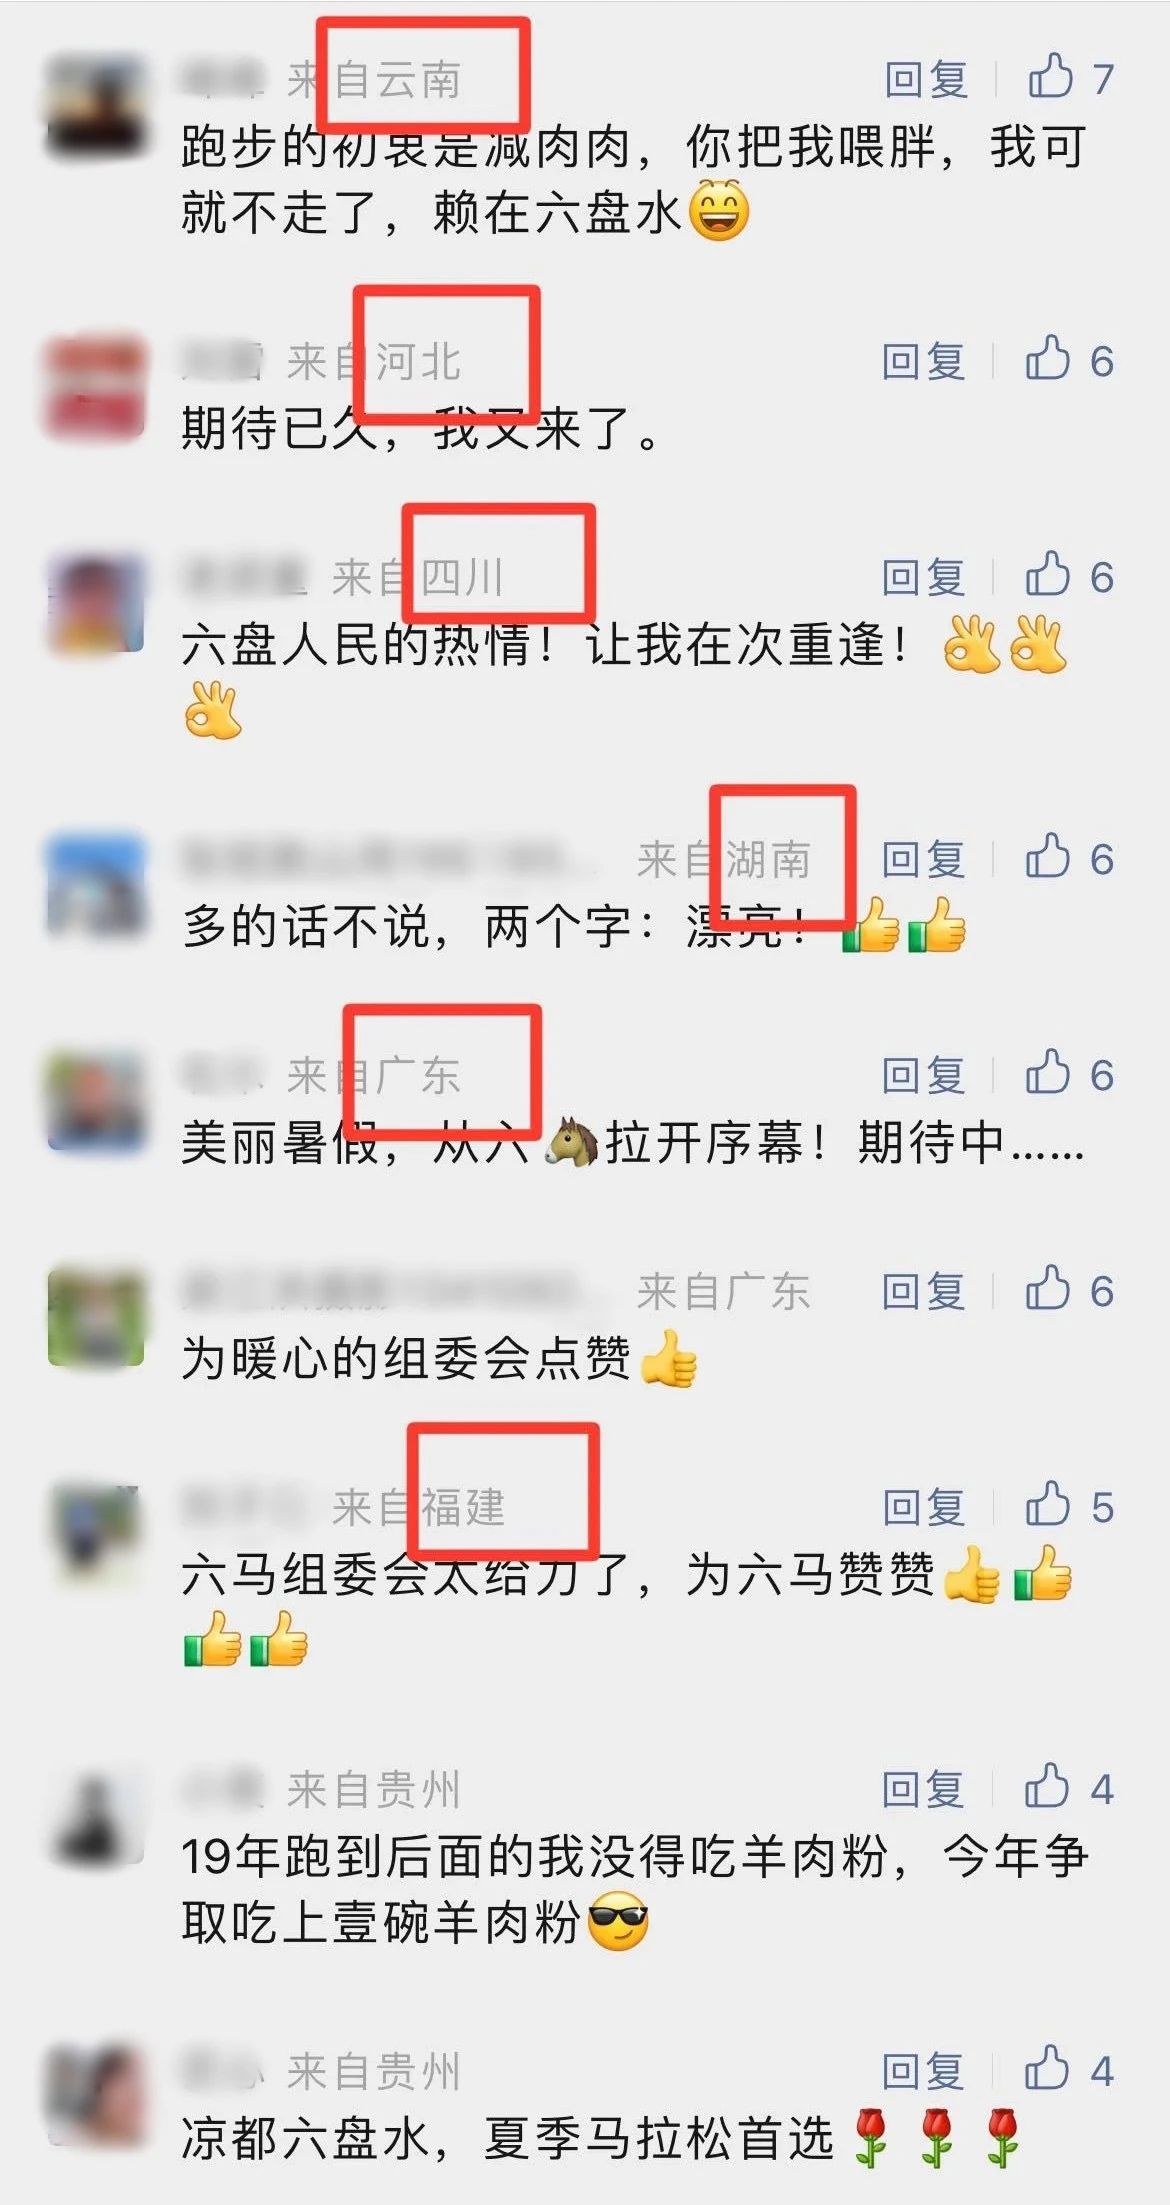View the profile picture beside 为暖心的组委会点赞

pos(96,1317)
